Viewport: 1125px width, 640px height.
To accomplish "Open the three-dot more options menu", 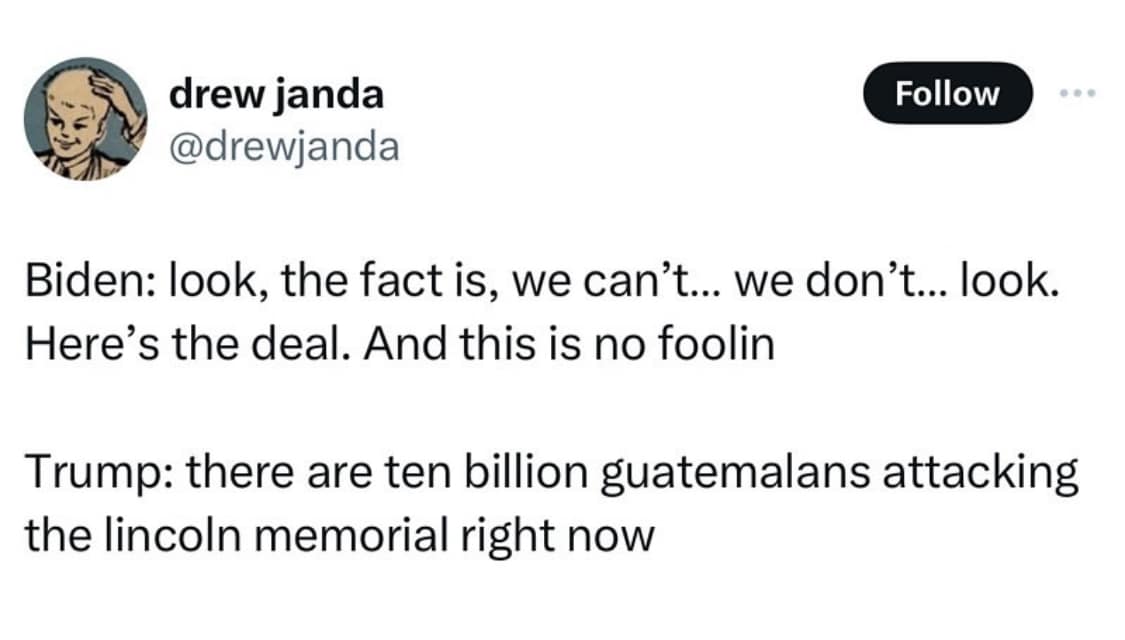I will tap(1079, 94).
